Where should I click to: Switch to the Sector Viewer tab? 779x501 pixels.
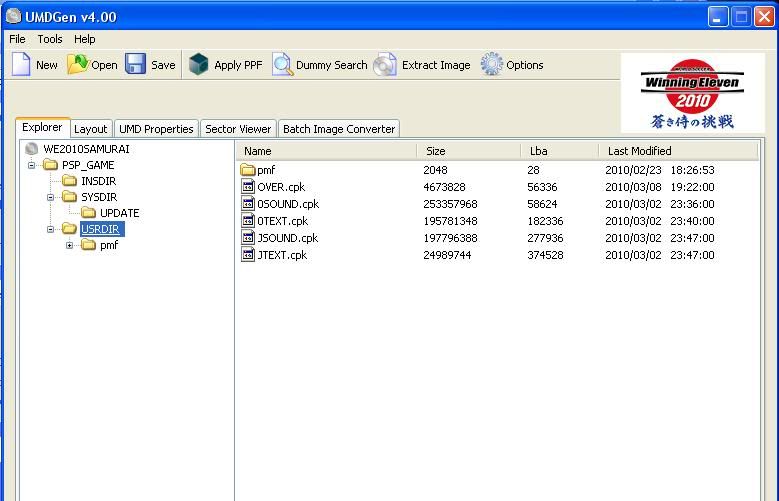(x=238, y=129)
